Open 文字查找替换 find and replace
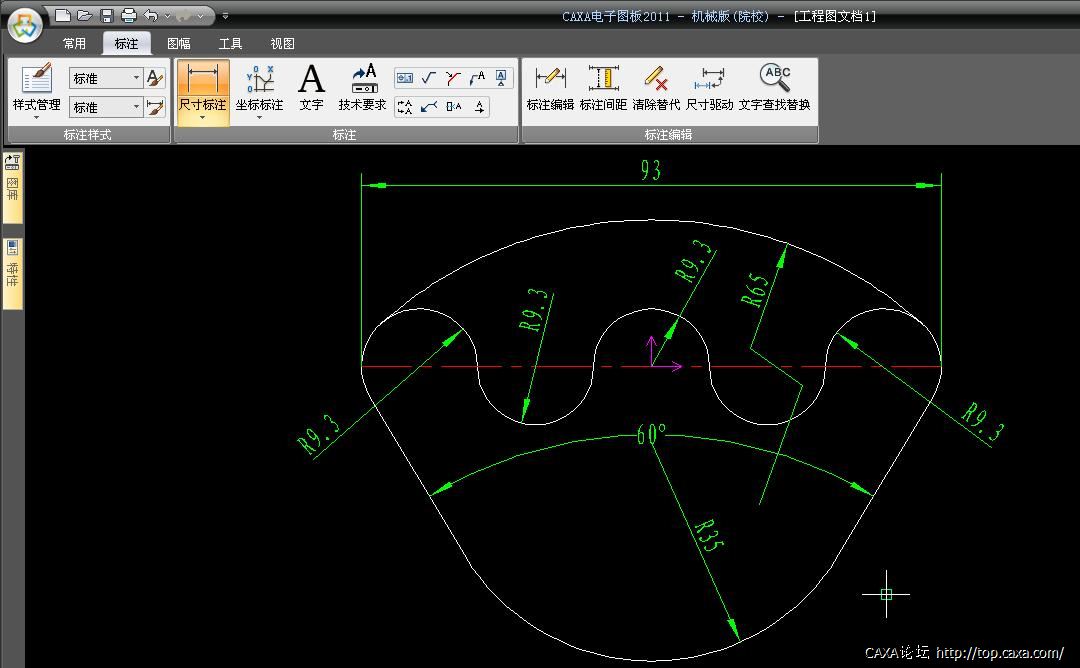Image resolution: width=1080 pixels, height=668 pixels. click(x=774, y=86)
